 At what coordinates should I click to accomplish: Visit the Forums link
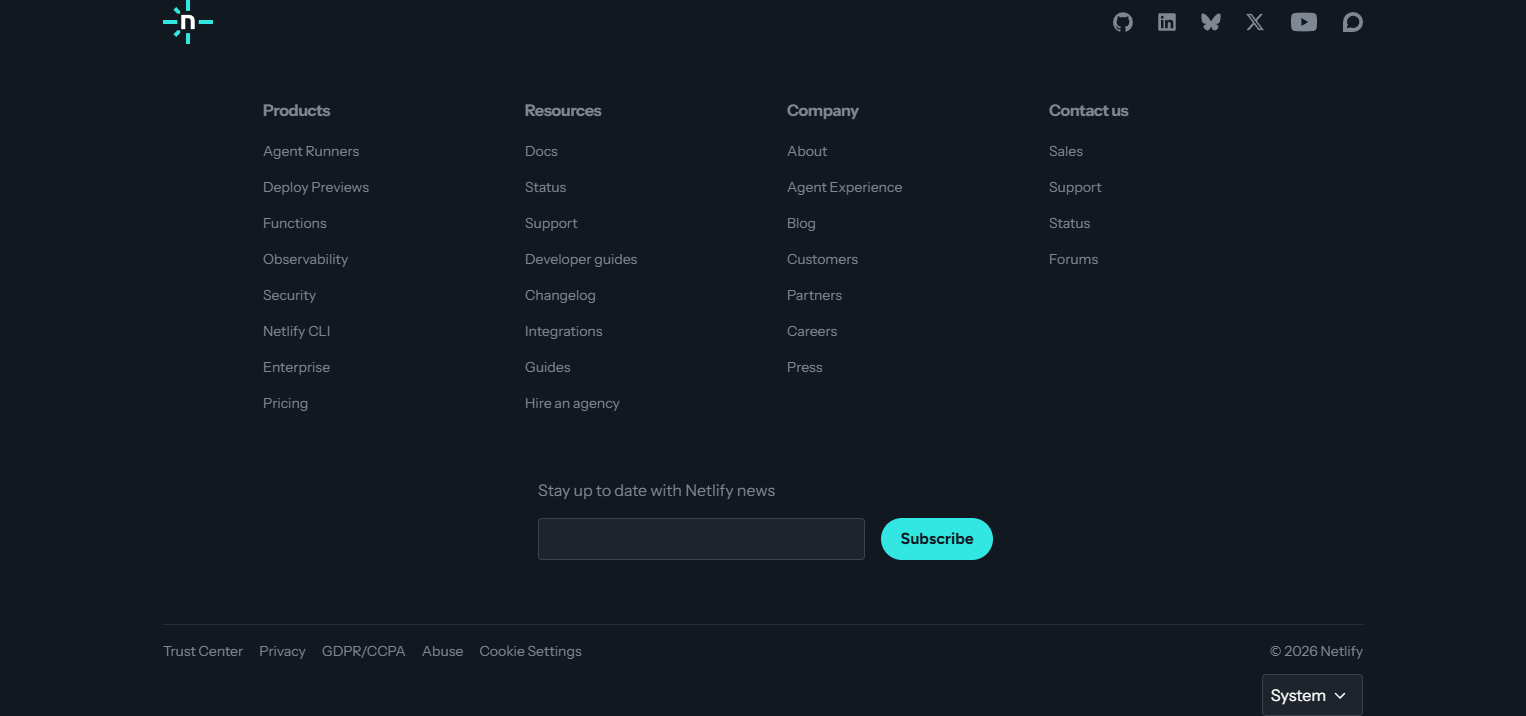point(1073,259)
